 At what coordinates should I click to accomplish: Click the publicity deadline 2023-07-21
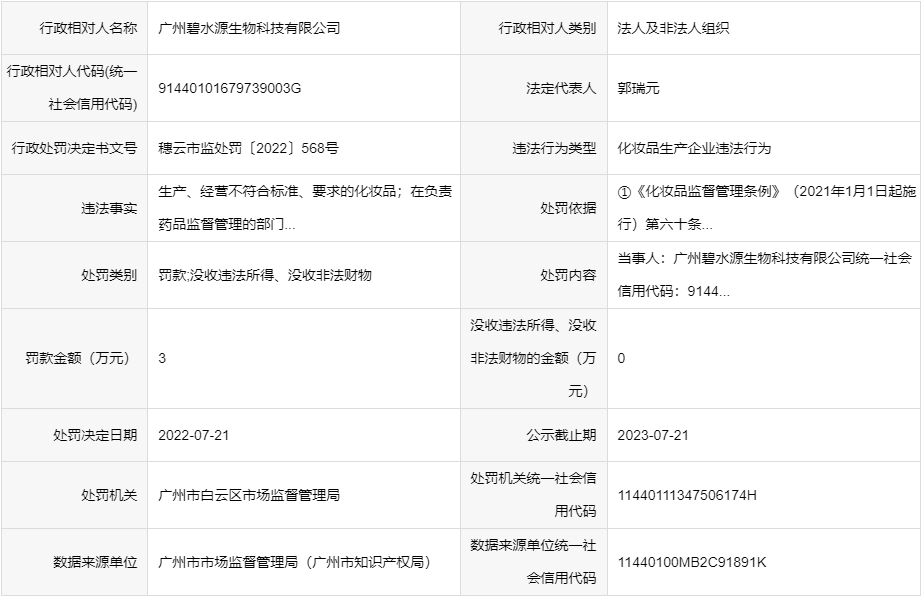pos(653,435)
